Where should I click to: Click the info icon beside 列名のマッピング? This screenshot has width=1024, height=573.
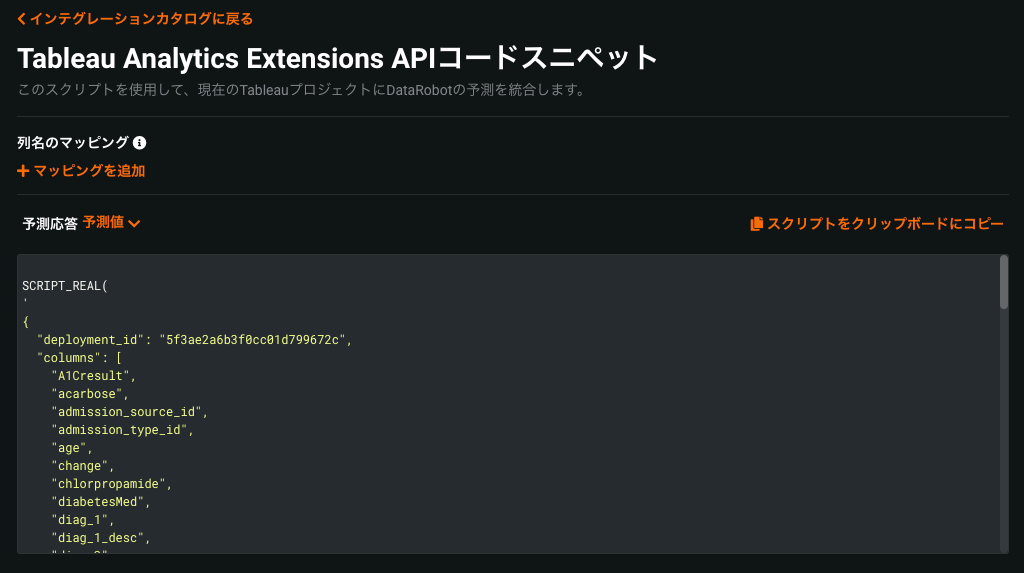(x=140, y=143)
